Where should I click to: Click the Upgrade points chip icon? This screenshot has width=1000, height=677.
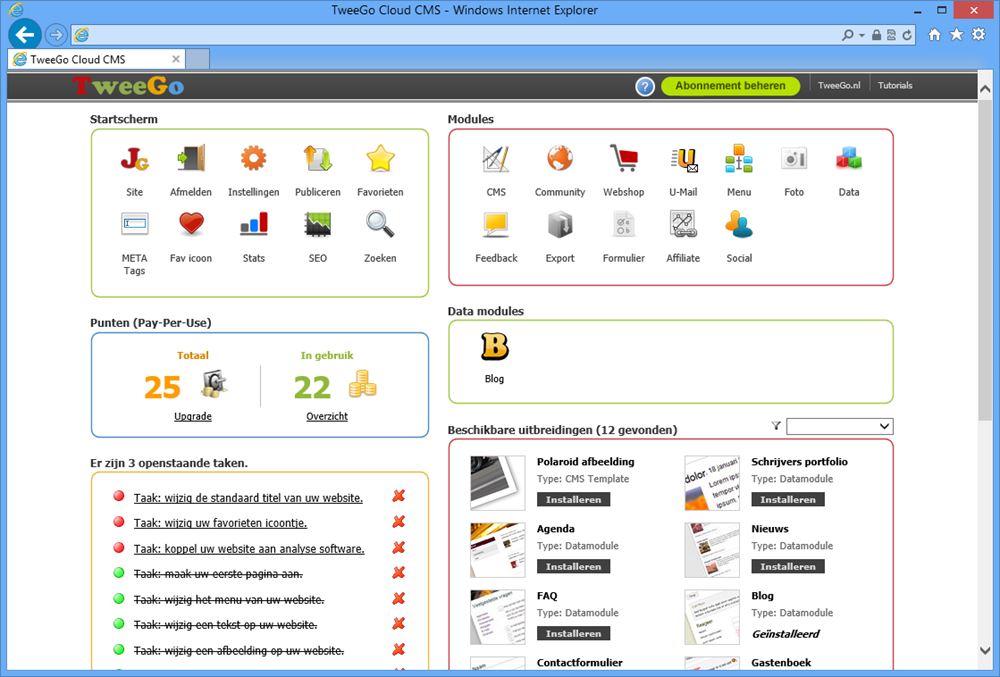214,384
